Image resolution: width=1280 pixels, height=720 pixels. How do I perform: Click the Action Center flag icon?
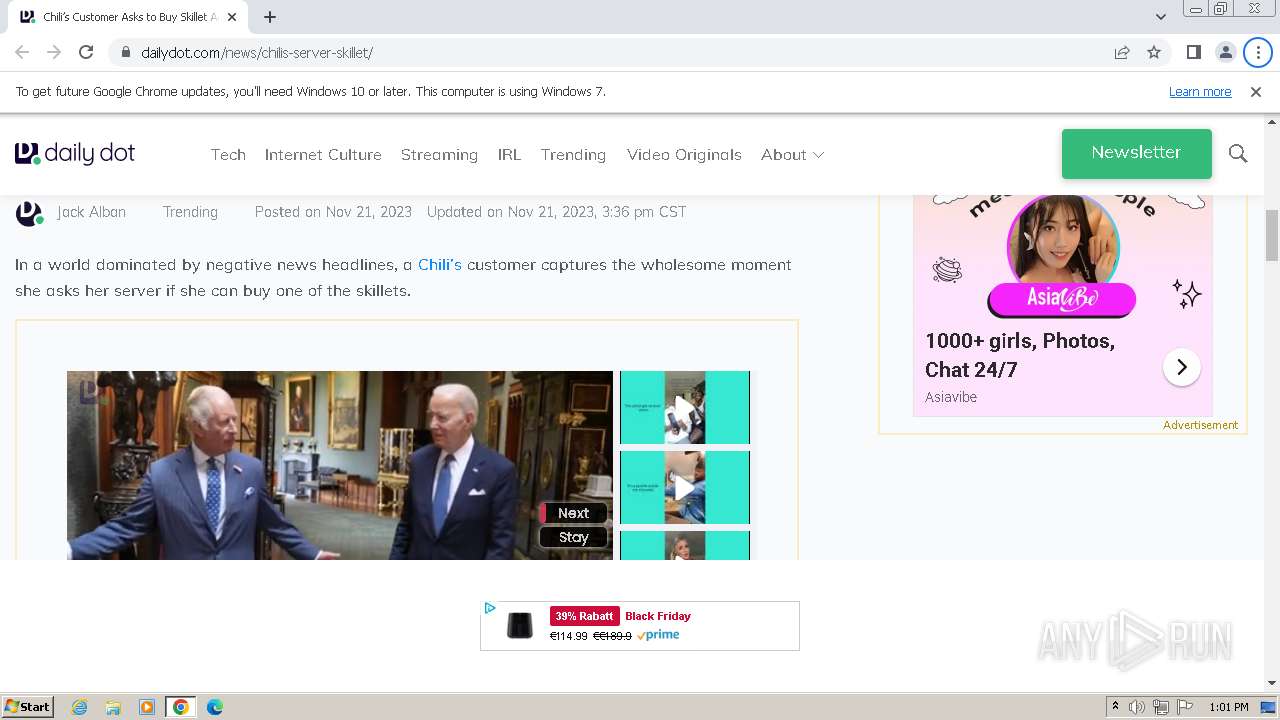1184,707
